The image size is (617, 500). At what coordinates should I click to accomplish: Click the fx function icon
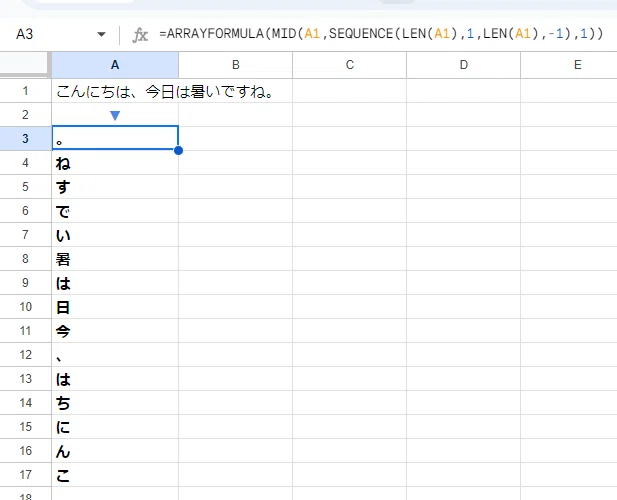click(140, 35)
